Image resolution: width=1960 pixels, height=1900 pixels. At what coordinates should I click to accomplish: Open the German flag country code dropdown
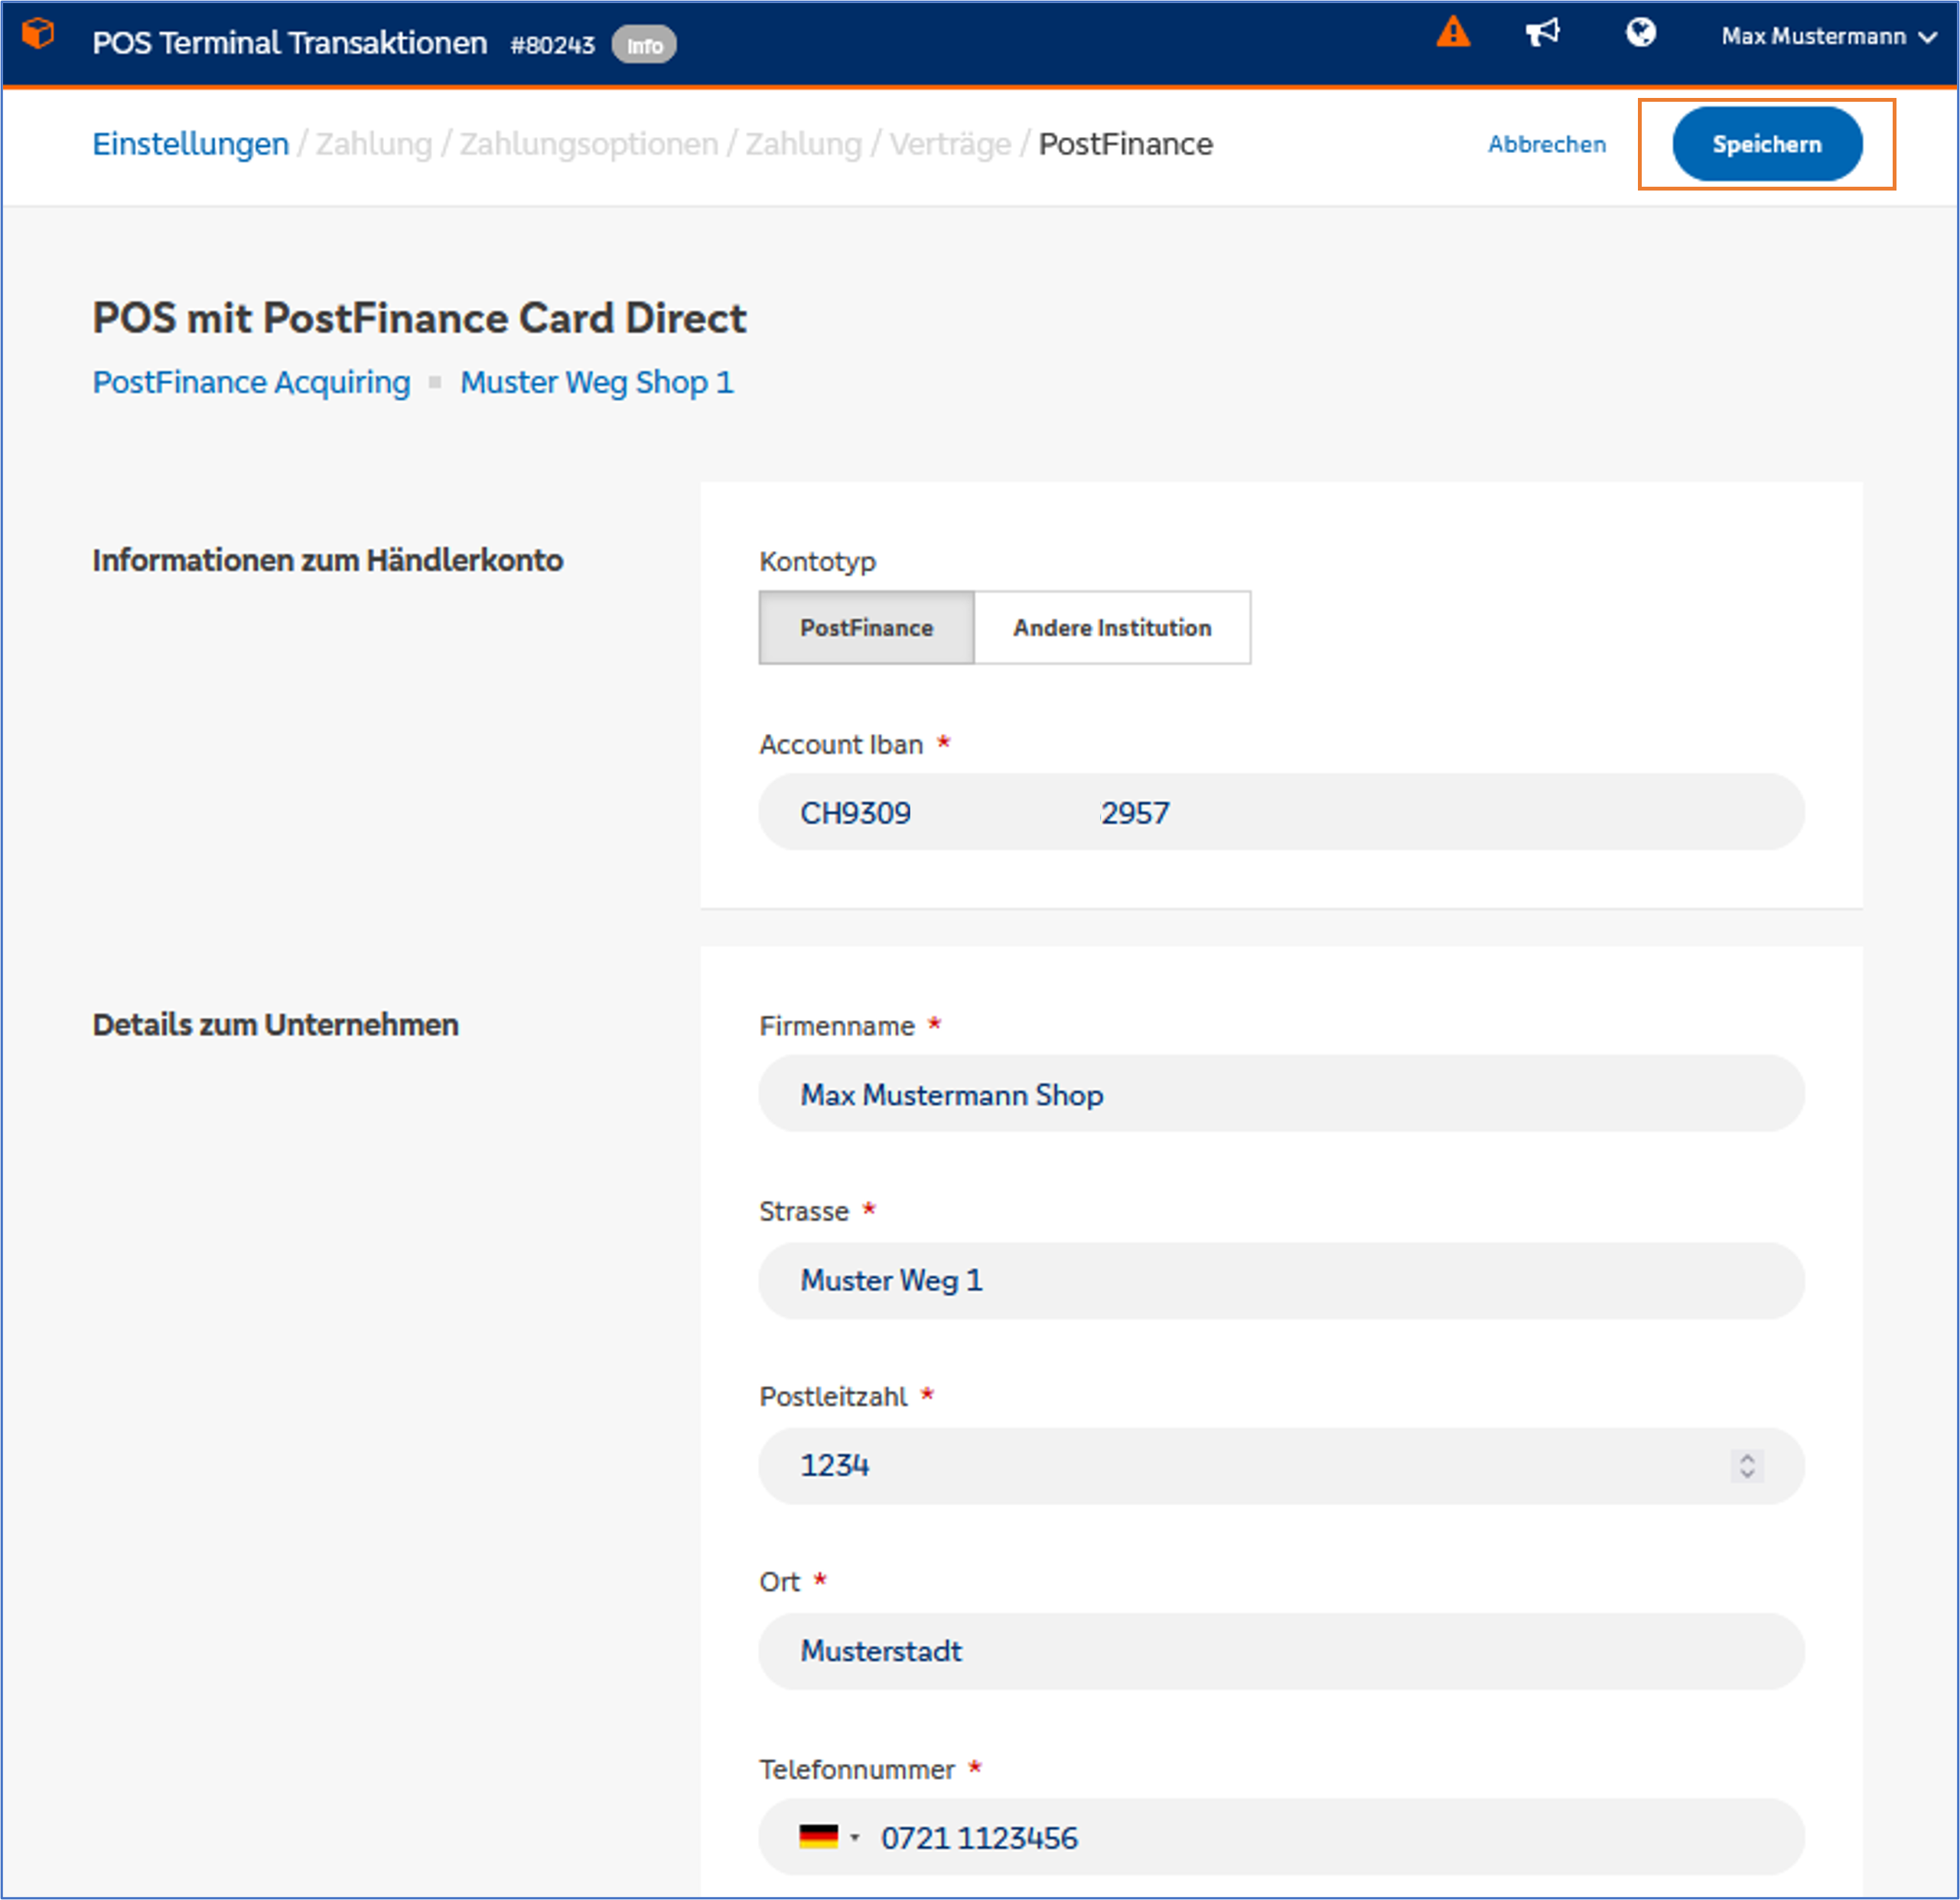(829, 1837)
